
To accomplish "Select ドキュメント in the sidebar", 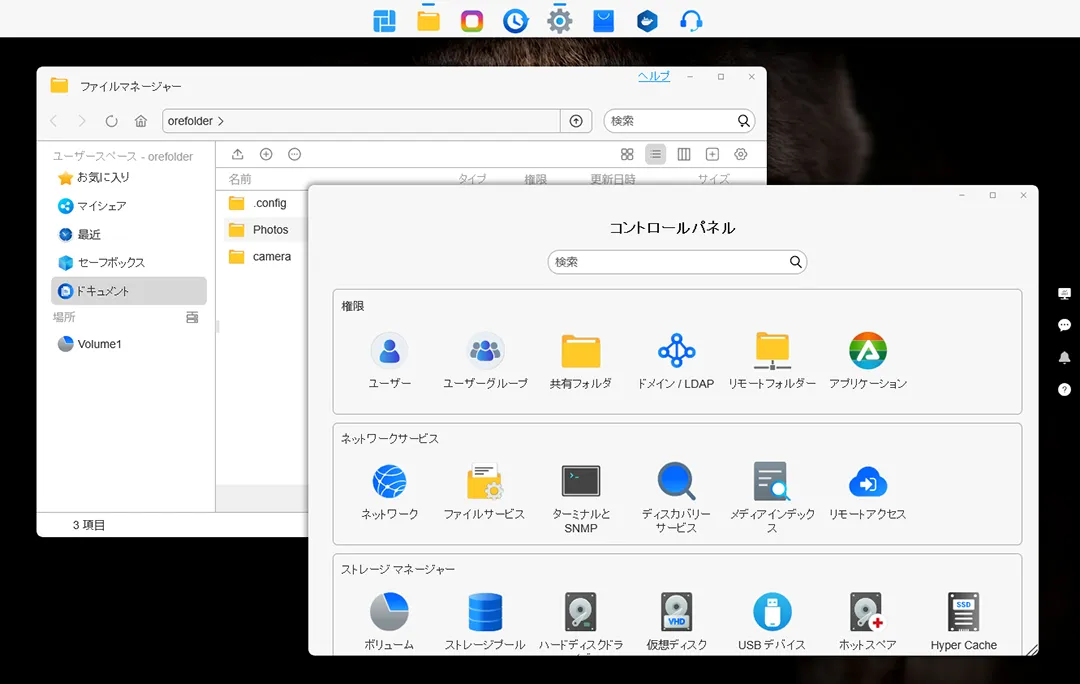I will coord(128,291).
